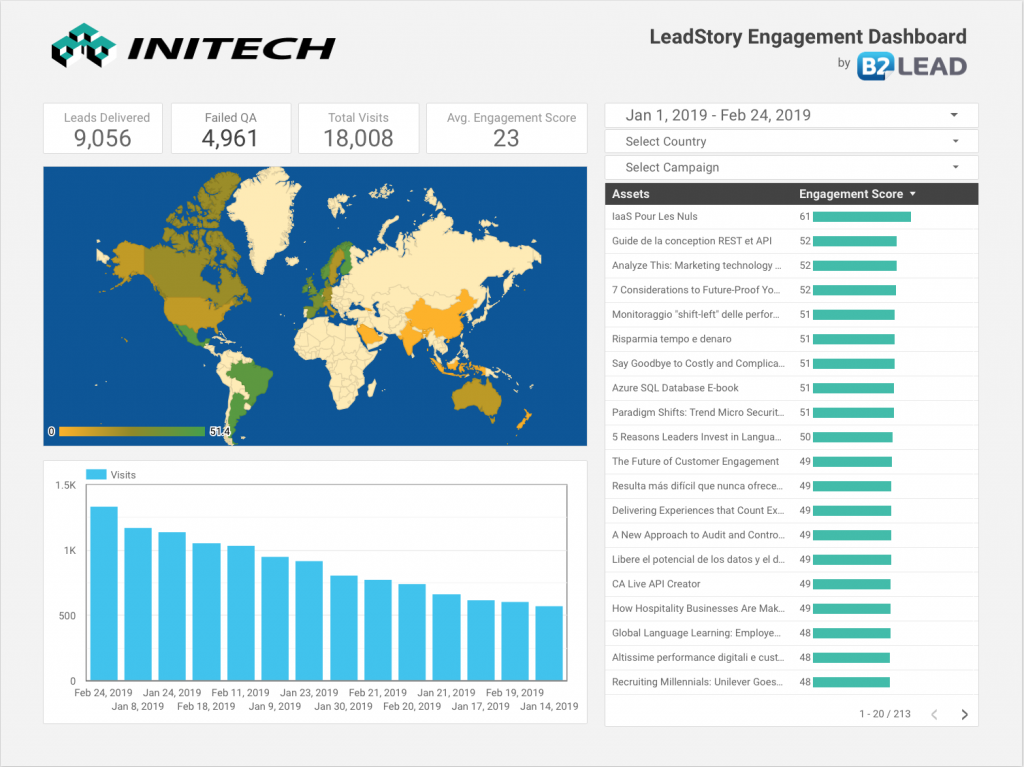Select 'Guide de la conception REST et API' row
Viewport: 1024px width, 767px height.
pyautogui.click(x=792, y=241)
